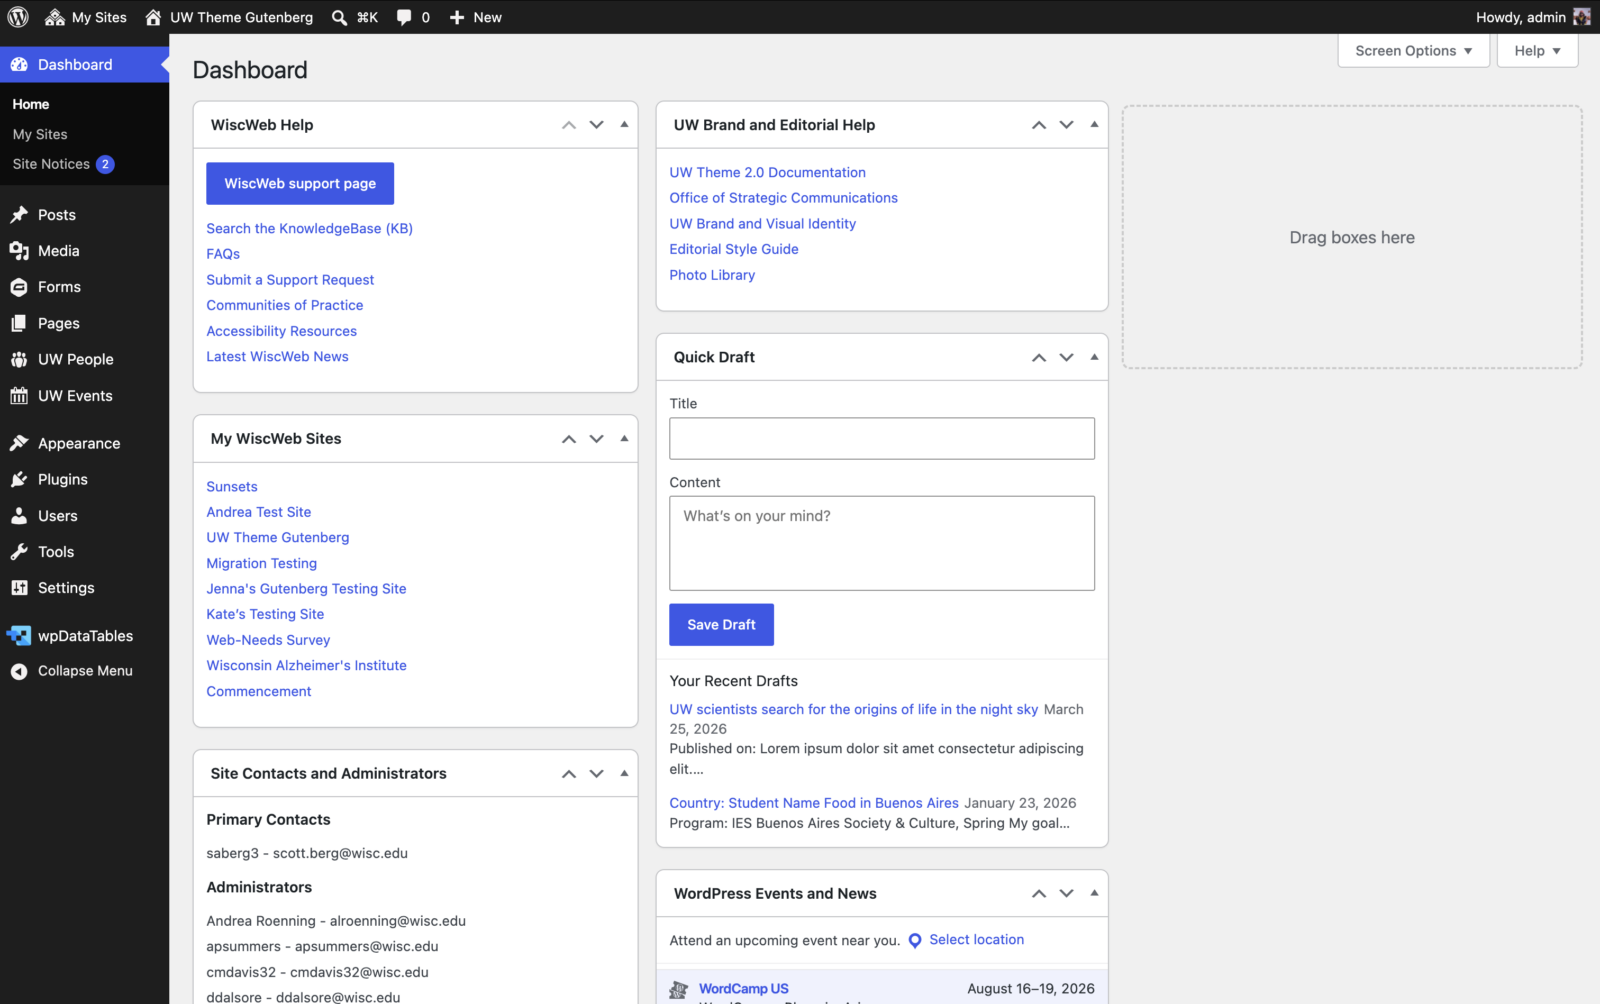Image resolution: width=1600 pixels, height=1004 pixels.
Task: Click the WiscWeb support page button
Action: coord(300,184)
